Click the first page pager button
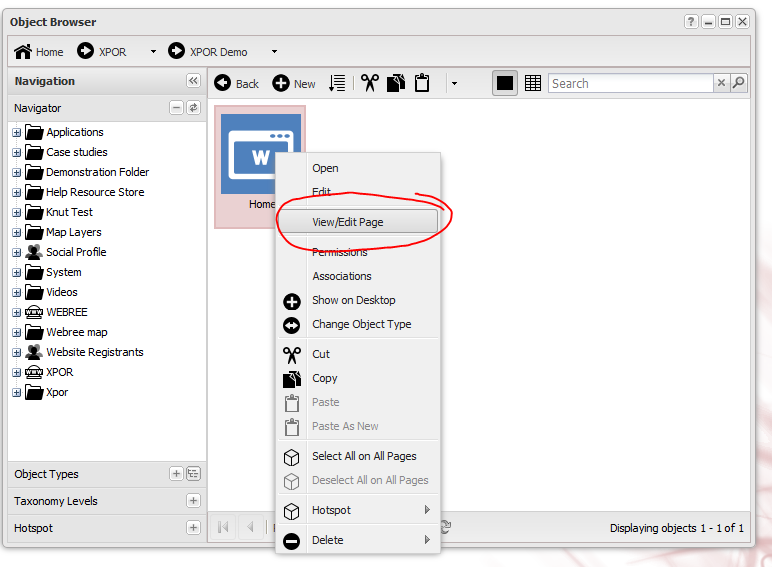Image resolution: width=772 pixels, height=567 pixels. point(223,527)
